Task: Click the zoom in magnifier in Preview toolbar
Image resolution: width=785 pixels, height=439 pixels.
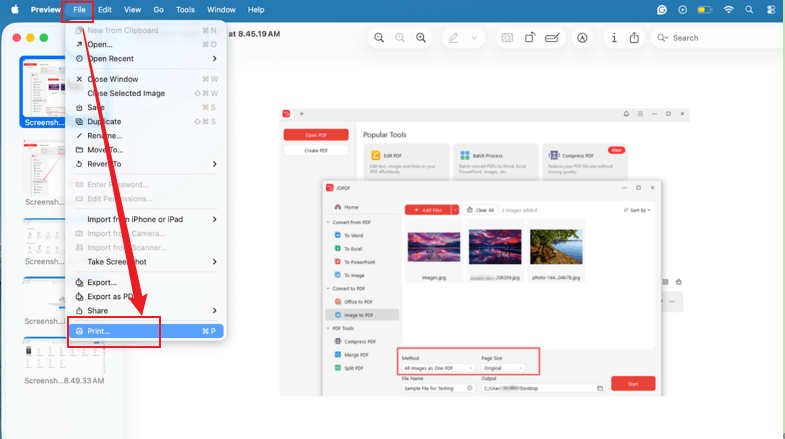Action: tap(421, 38)
